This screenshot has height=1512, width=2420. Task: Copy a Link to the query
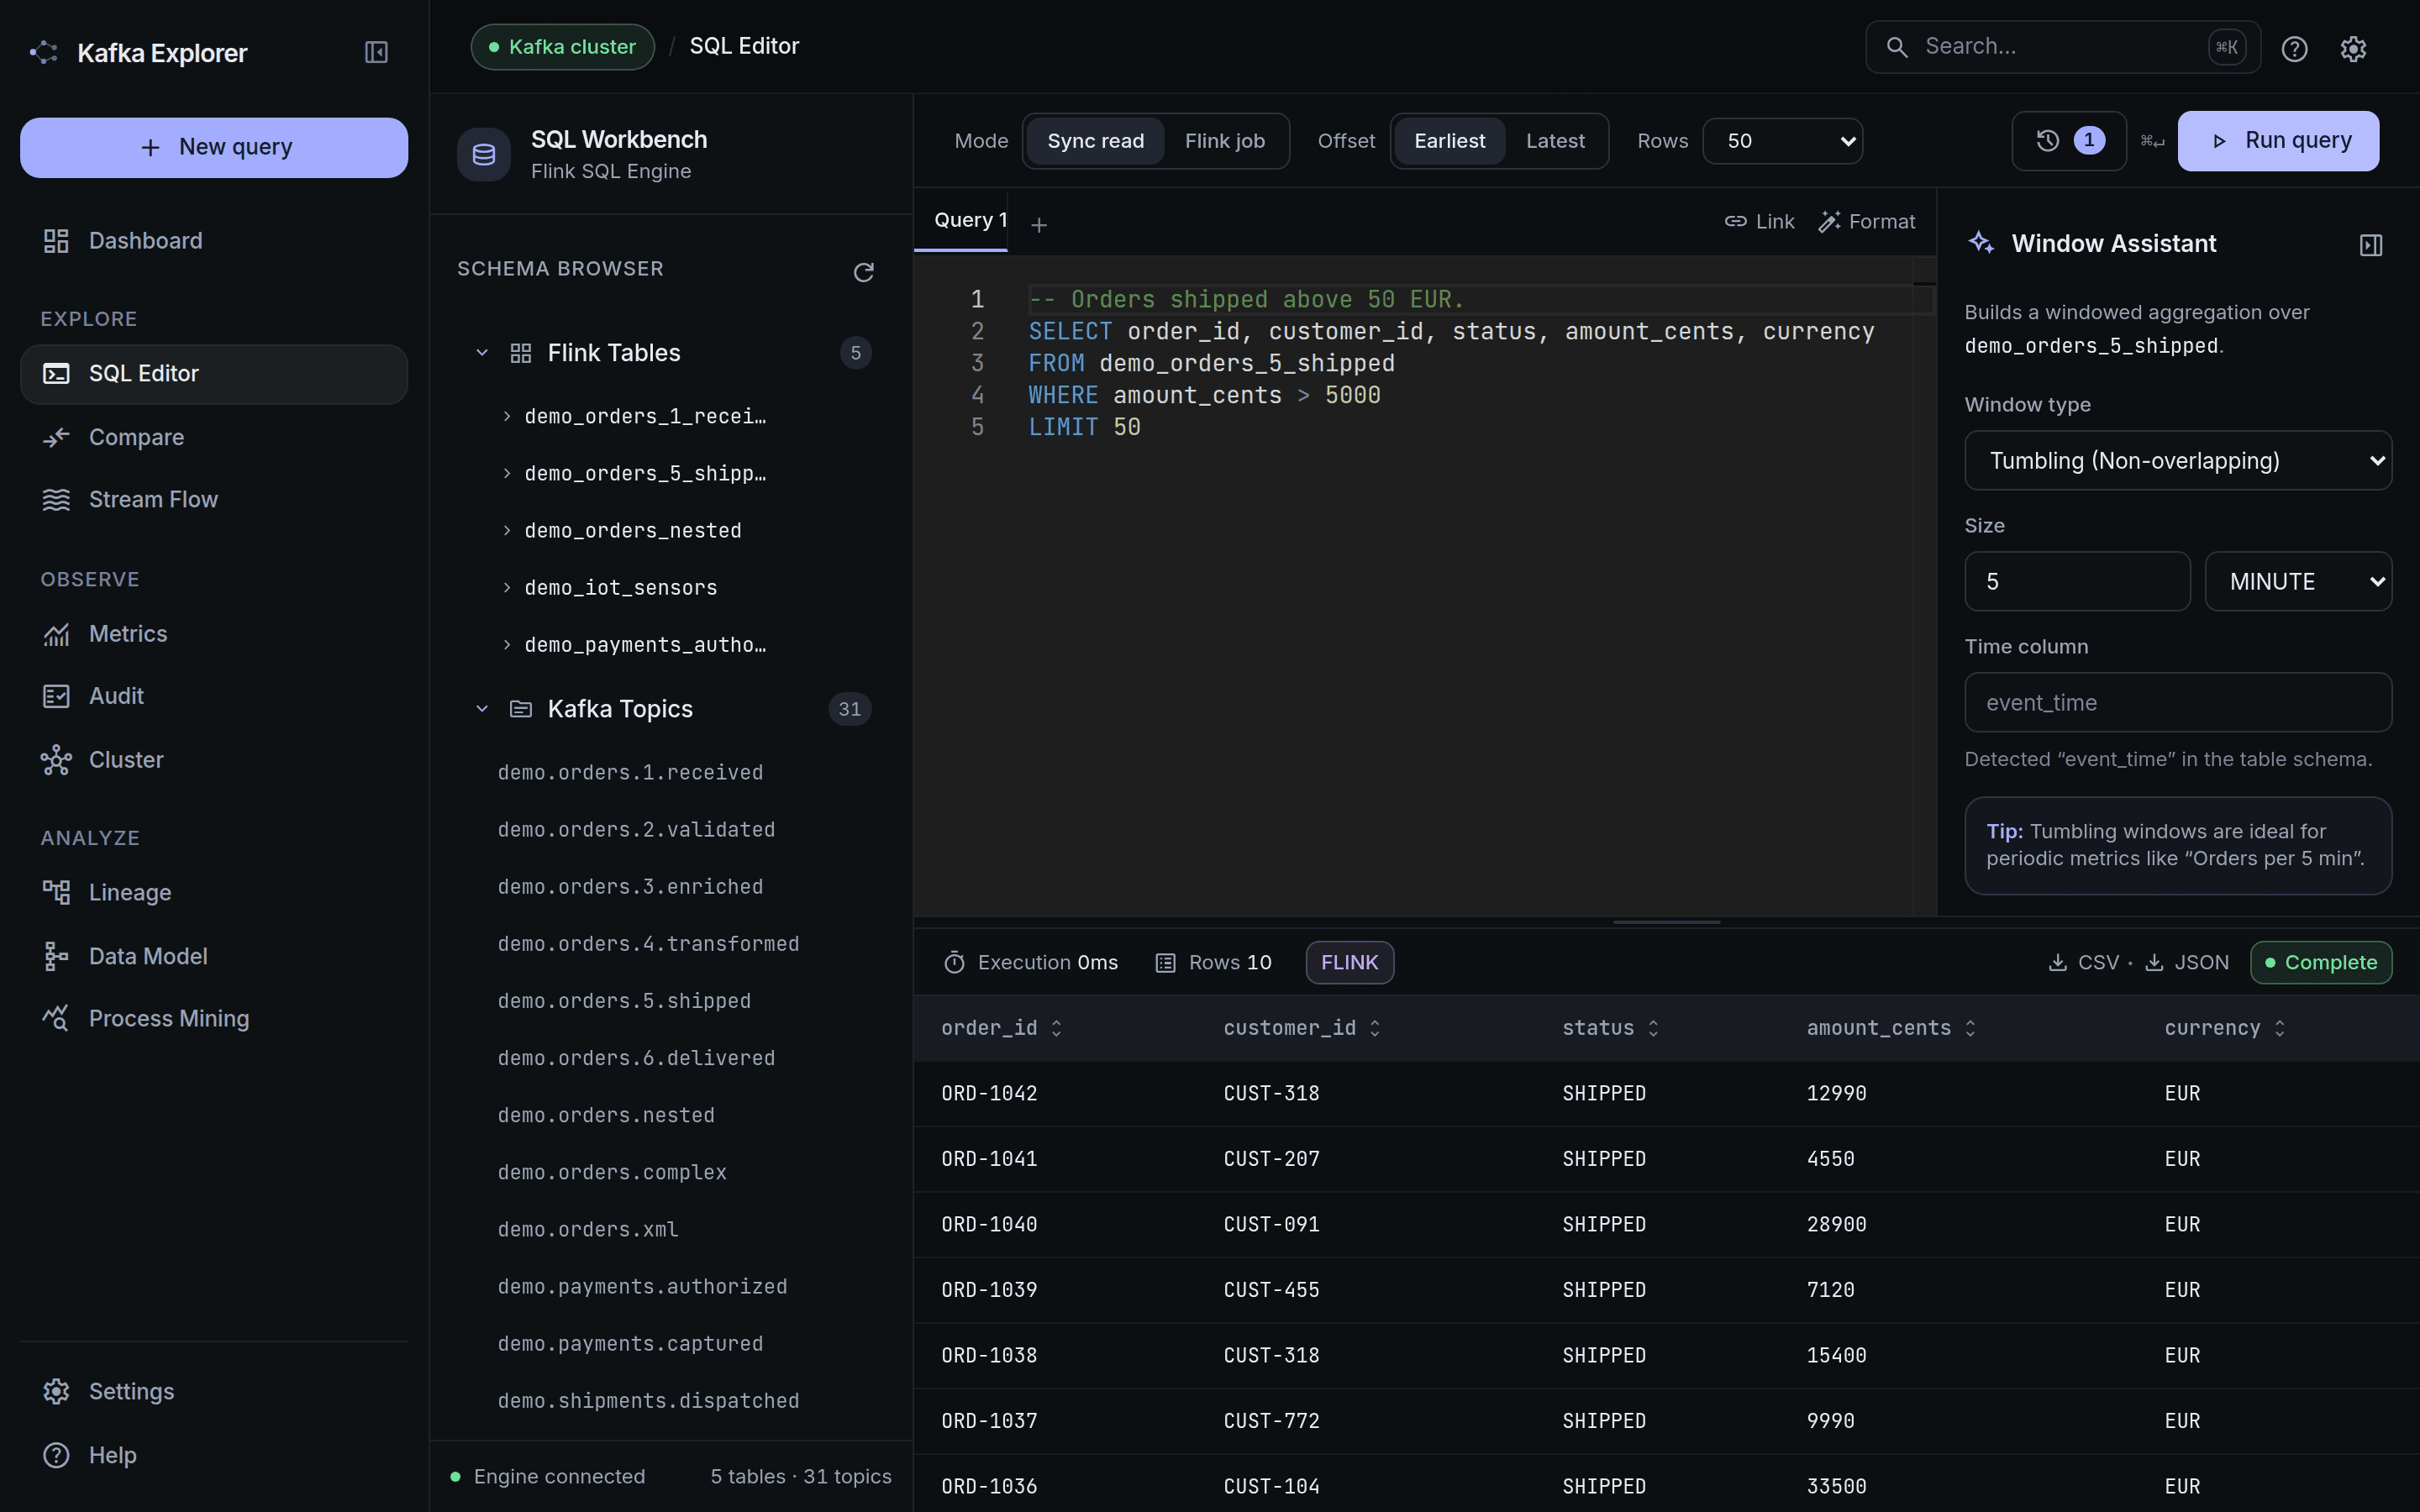point(1759,222)
